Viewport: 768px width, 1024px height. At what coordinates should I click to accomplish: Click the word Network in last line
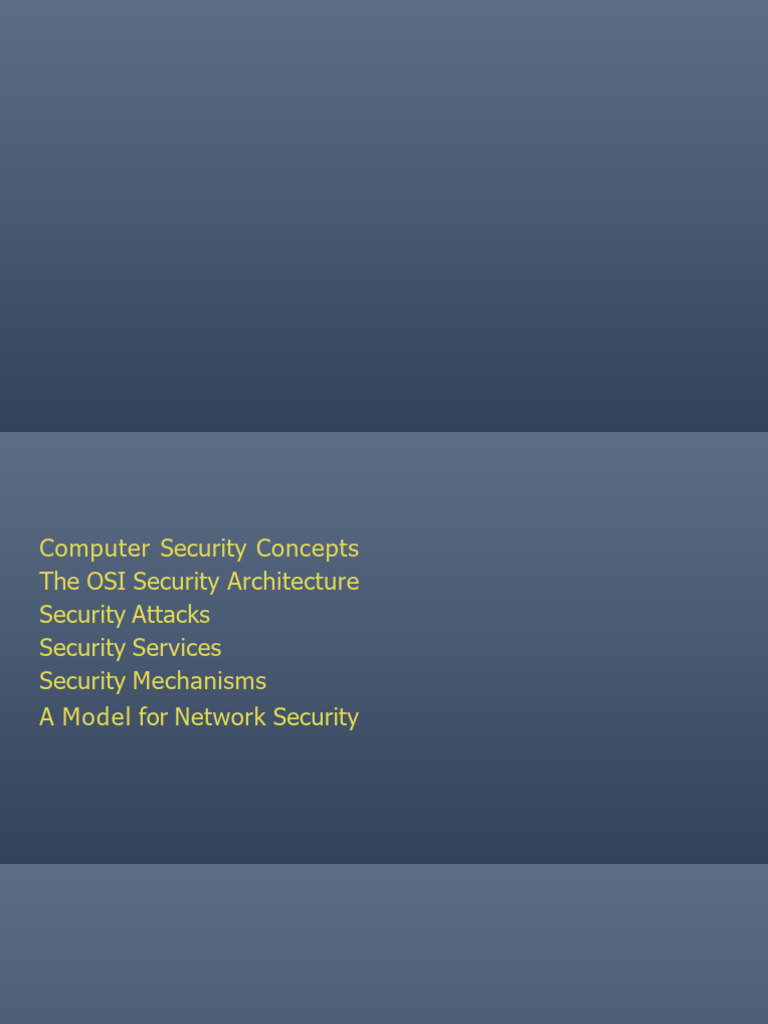(x=214, y=717)
